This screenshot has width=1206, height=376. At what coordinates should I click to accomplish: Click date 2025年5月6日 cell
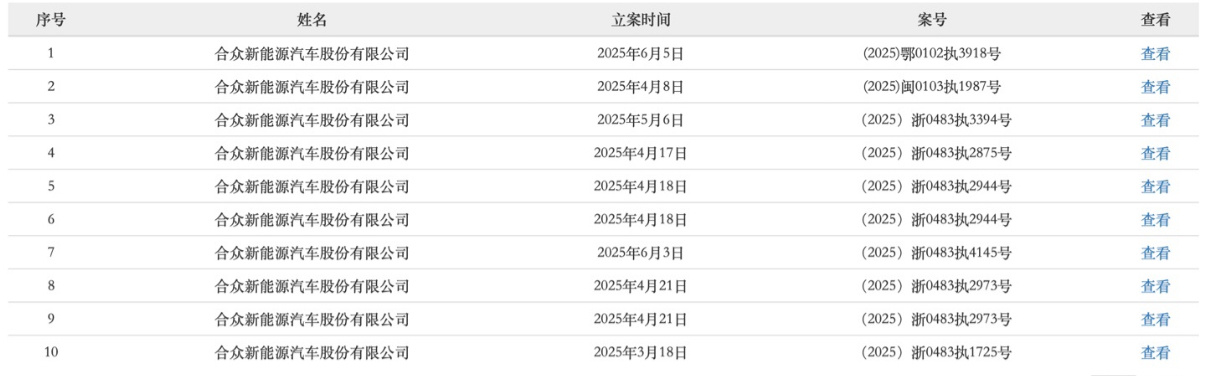[640, 120]
